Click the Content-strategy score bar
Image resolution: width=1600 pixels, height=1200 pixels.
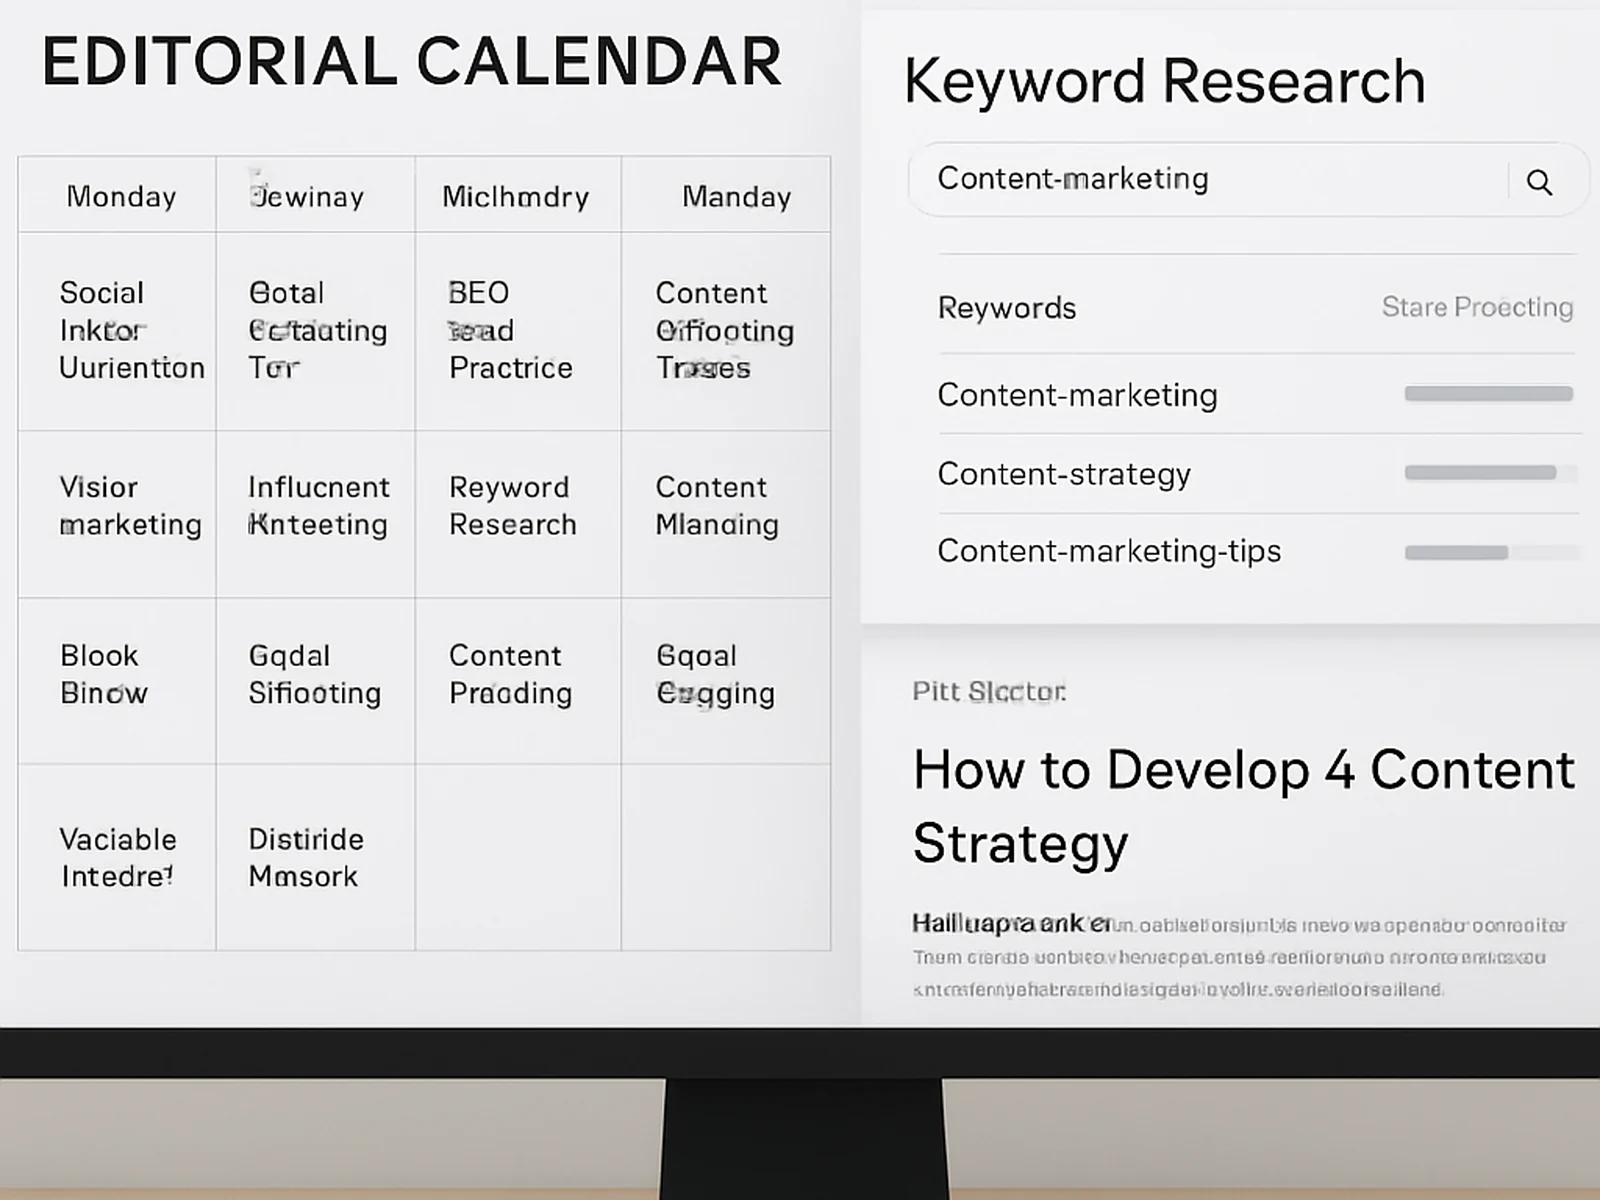1489,473
